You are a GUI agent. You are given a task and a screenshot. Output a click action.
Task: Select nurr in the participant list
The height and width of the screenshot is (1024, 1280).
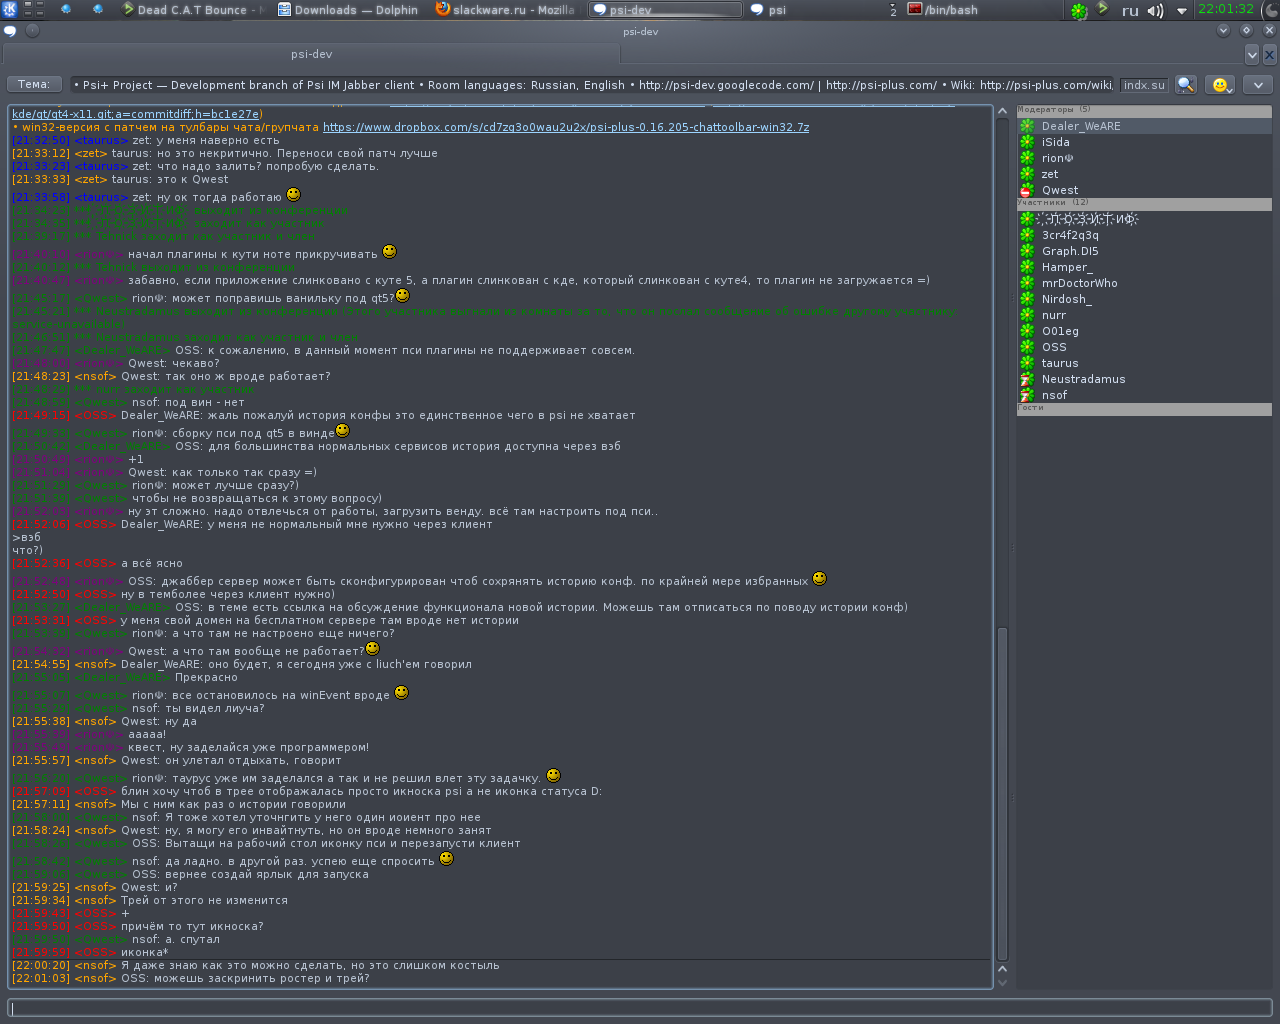pyautogui.click(x=1144, y=315)
